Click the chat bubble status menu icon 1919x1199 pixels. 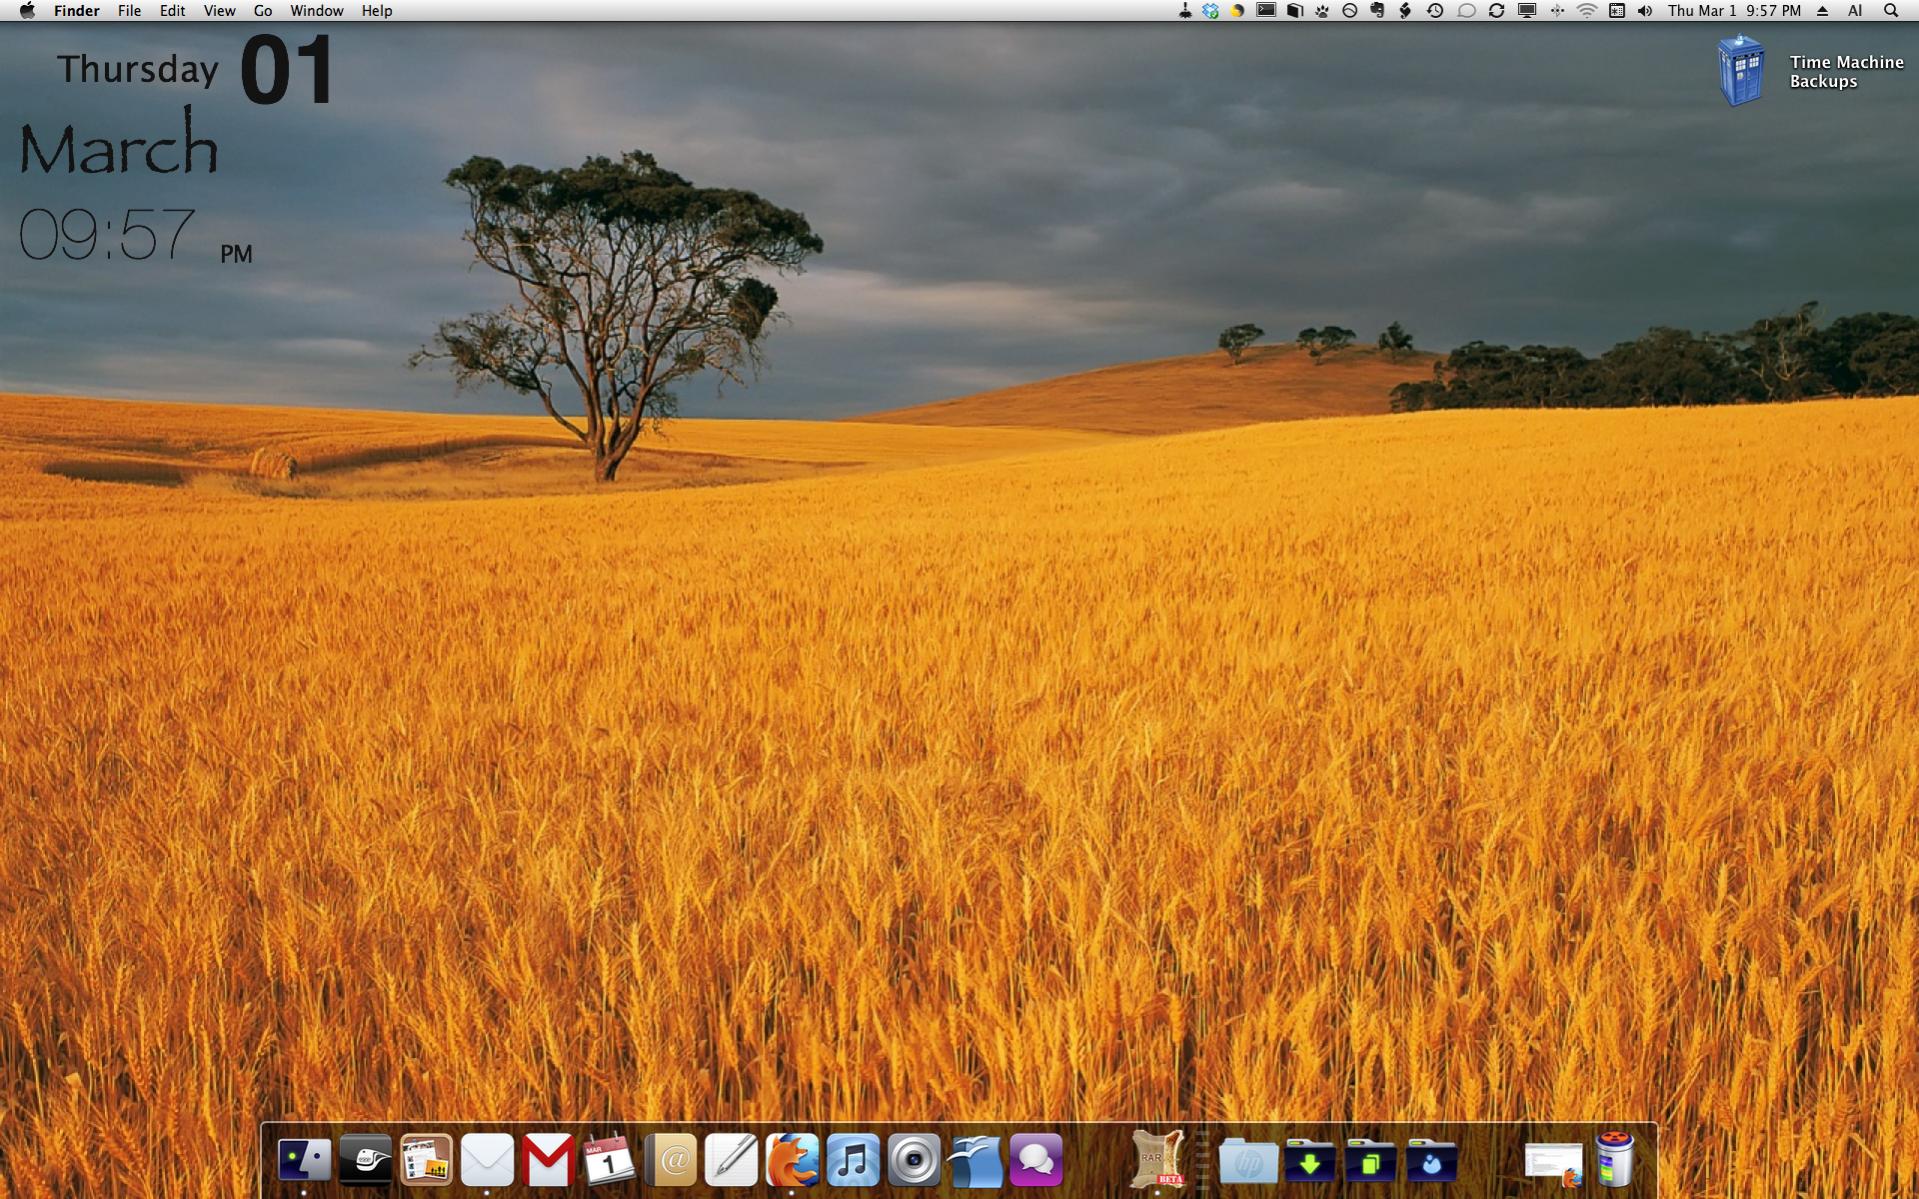pos(1466,10)
